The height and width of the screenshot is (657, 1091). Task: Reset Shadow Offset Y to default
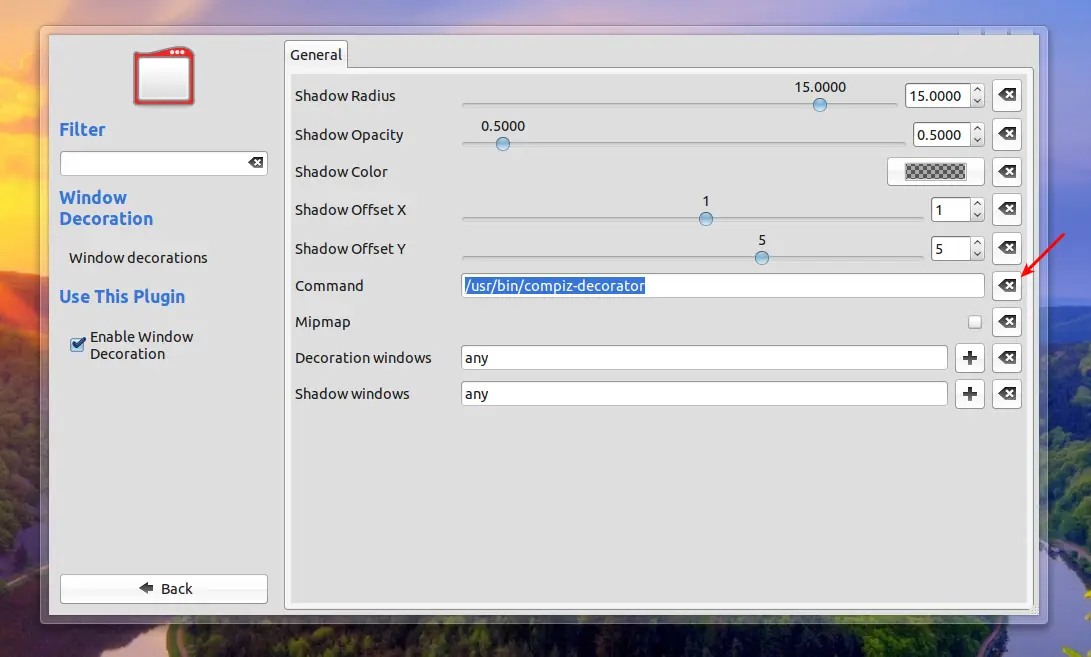tap(1007, 248)
